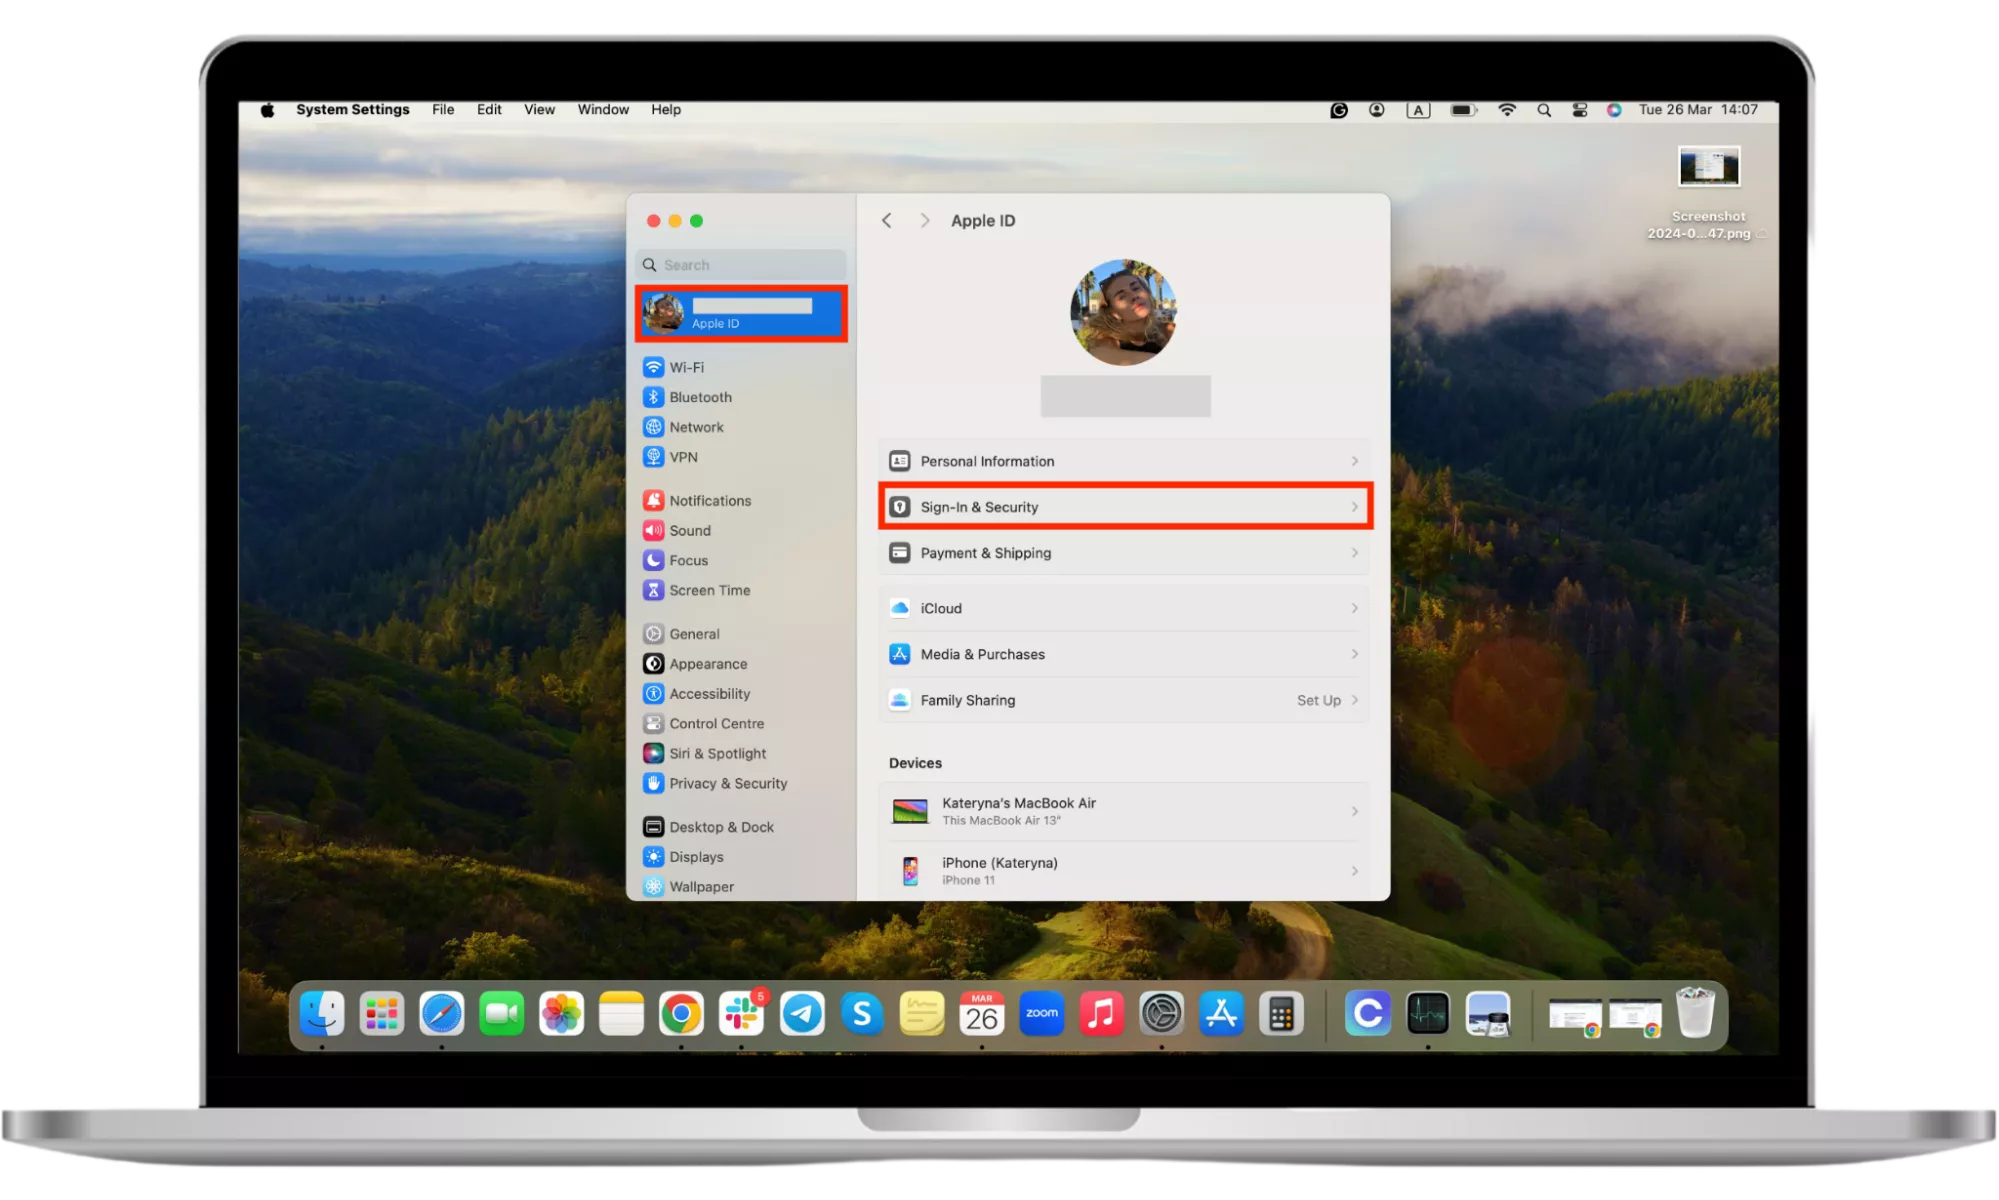Click the Search field in sidebar
The image size is (1999, 1200).
click(741, 265)
